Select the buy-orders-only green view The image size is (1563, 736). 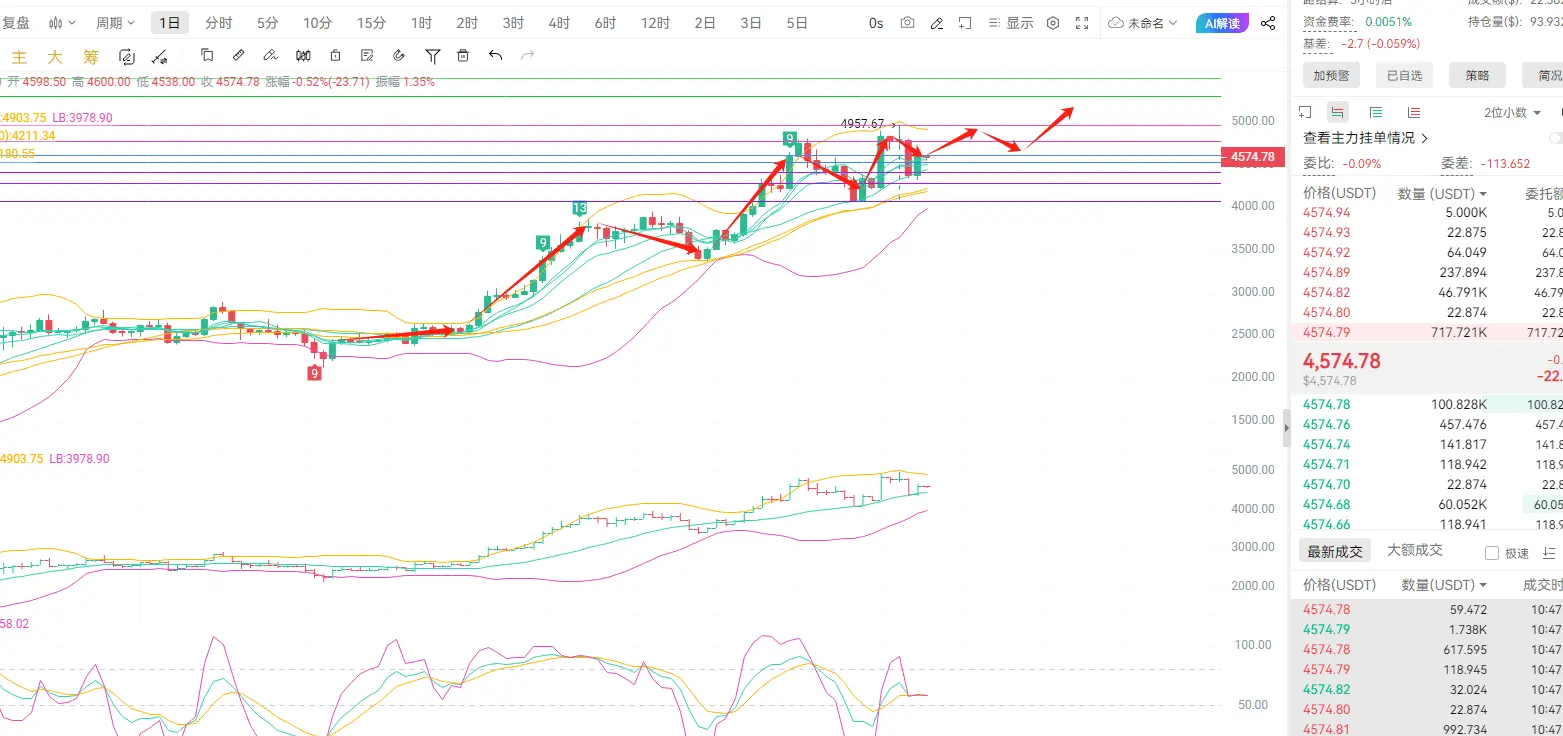[x=1376, y=112]
